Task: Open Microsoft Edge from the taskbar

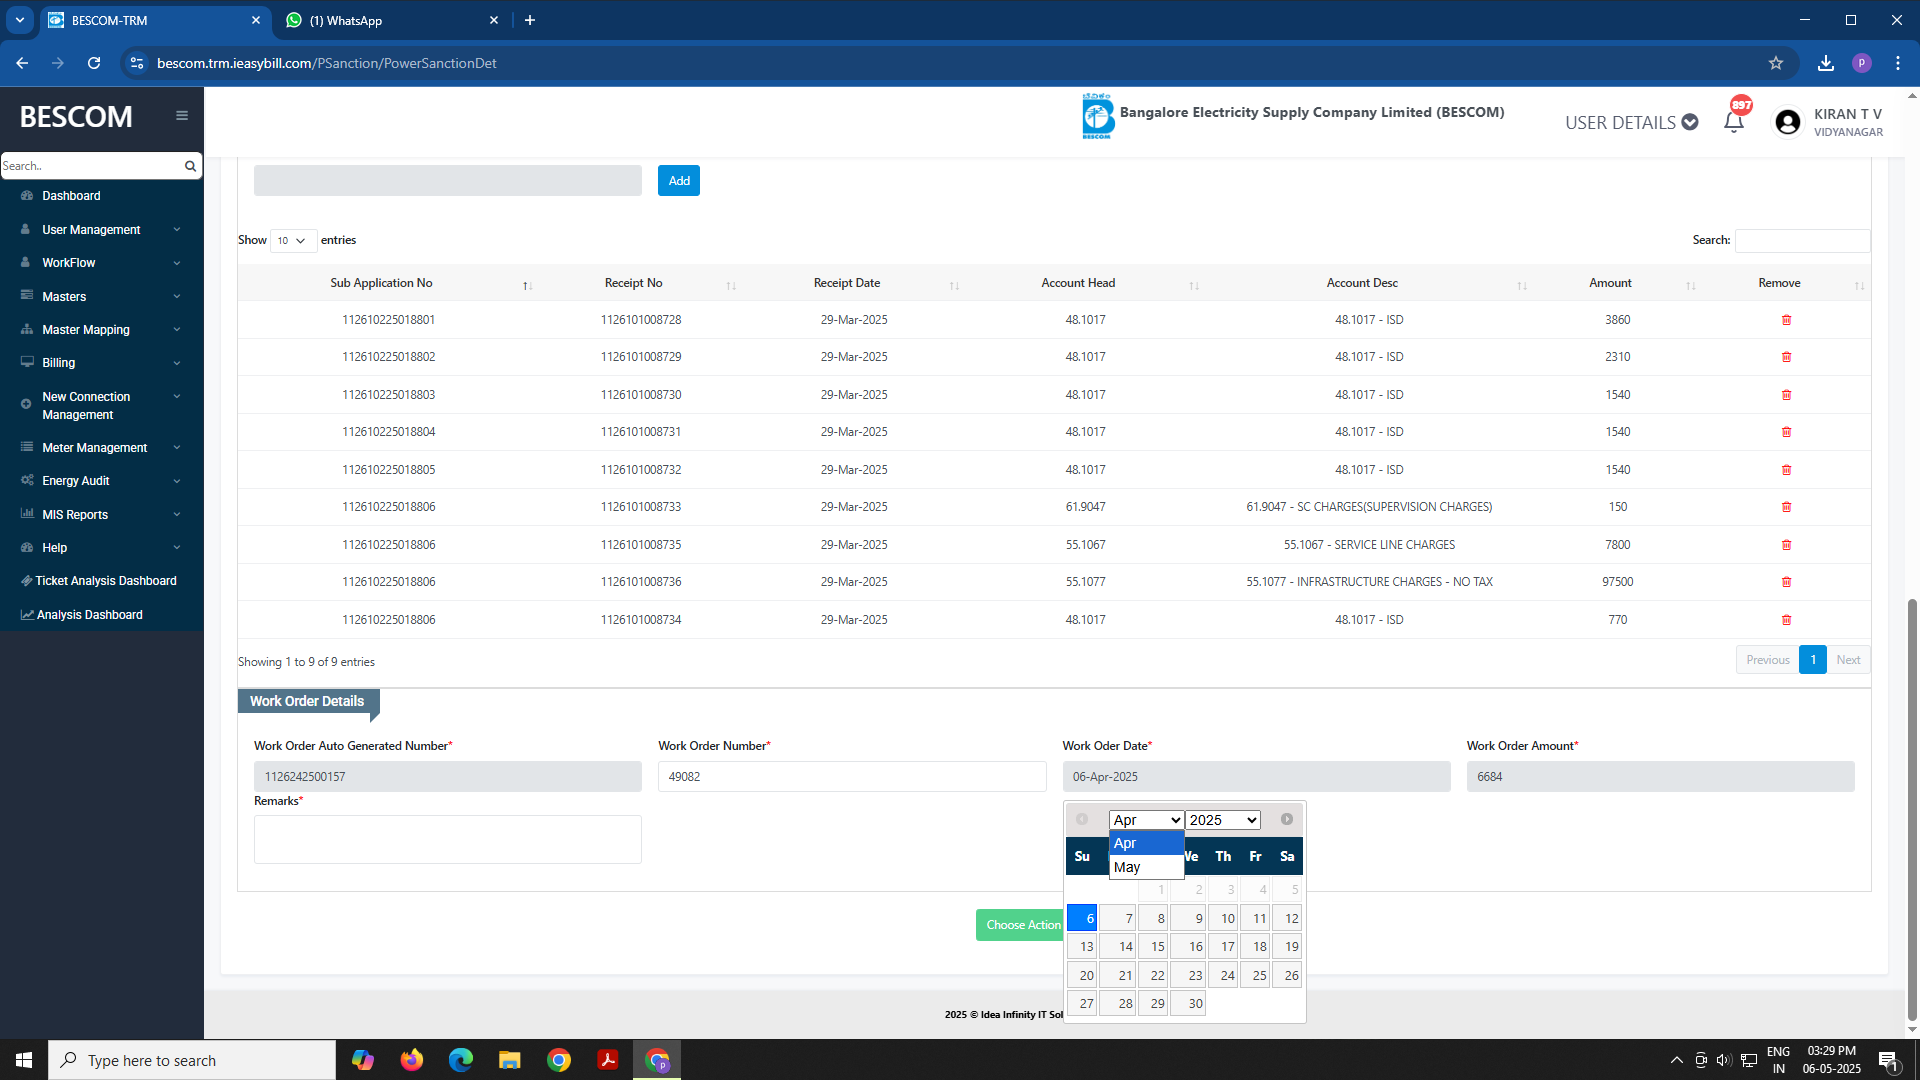Action: coord(461,1060)
